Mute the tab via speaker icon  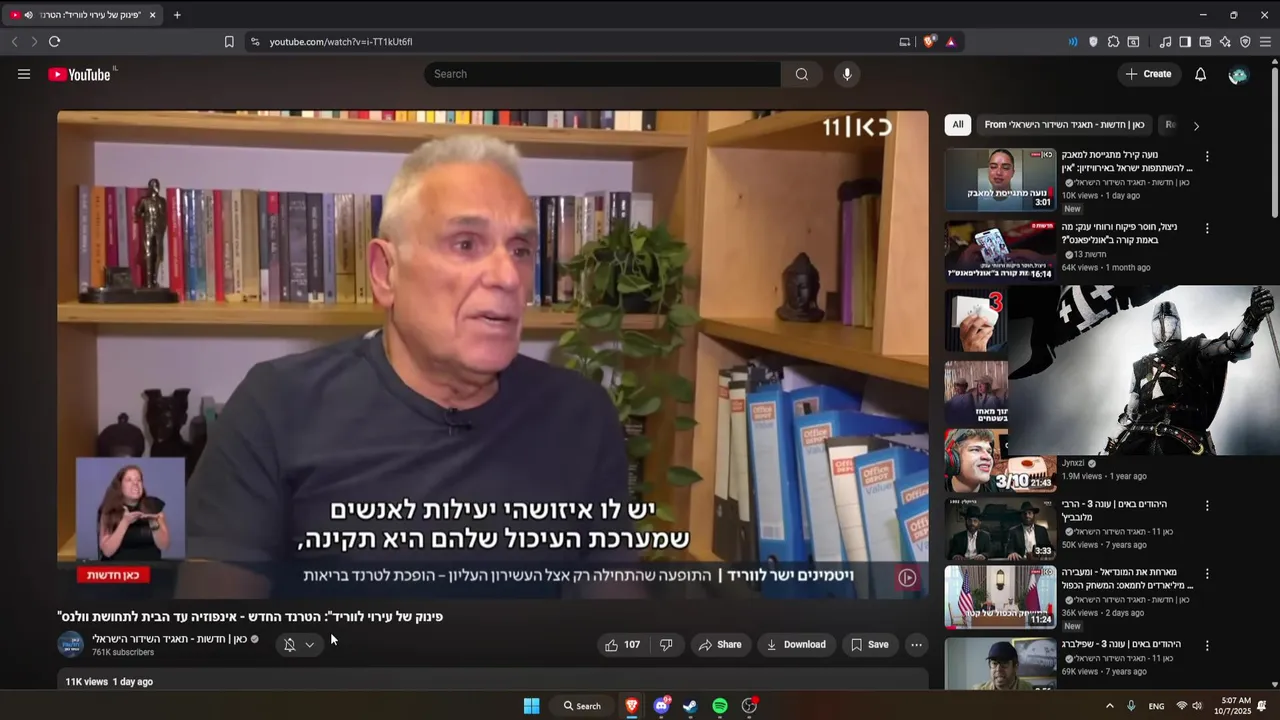(28, 15)
